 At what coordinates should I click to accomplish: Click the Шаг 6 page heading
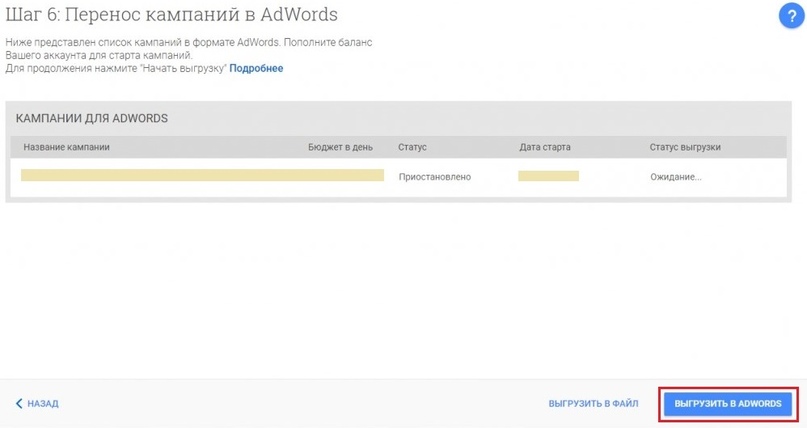(171, 14)
